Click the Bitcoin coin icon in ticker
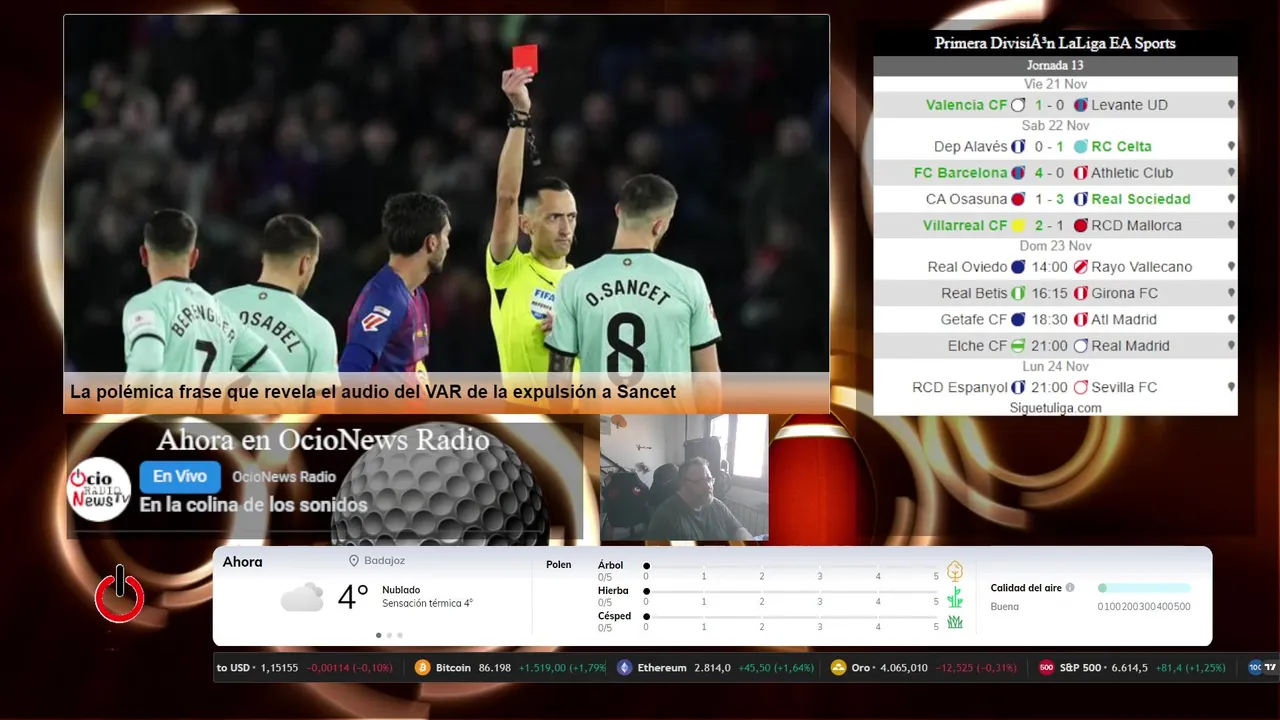Viewport: 1280px width, 720px height. [422, 667]
